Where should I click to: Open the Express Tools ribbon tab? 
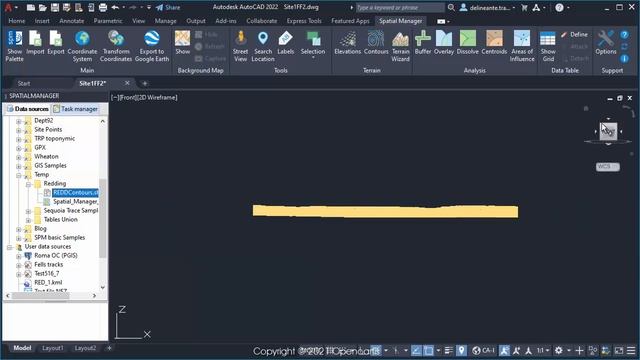[x=304, y=21]
